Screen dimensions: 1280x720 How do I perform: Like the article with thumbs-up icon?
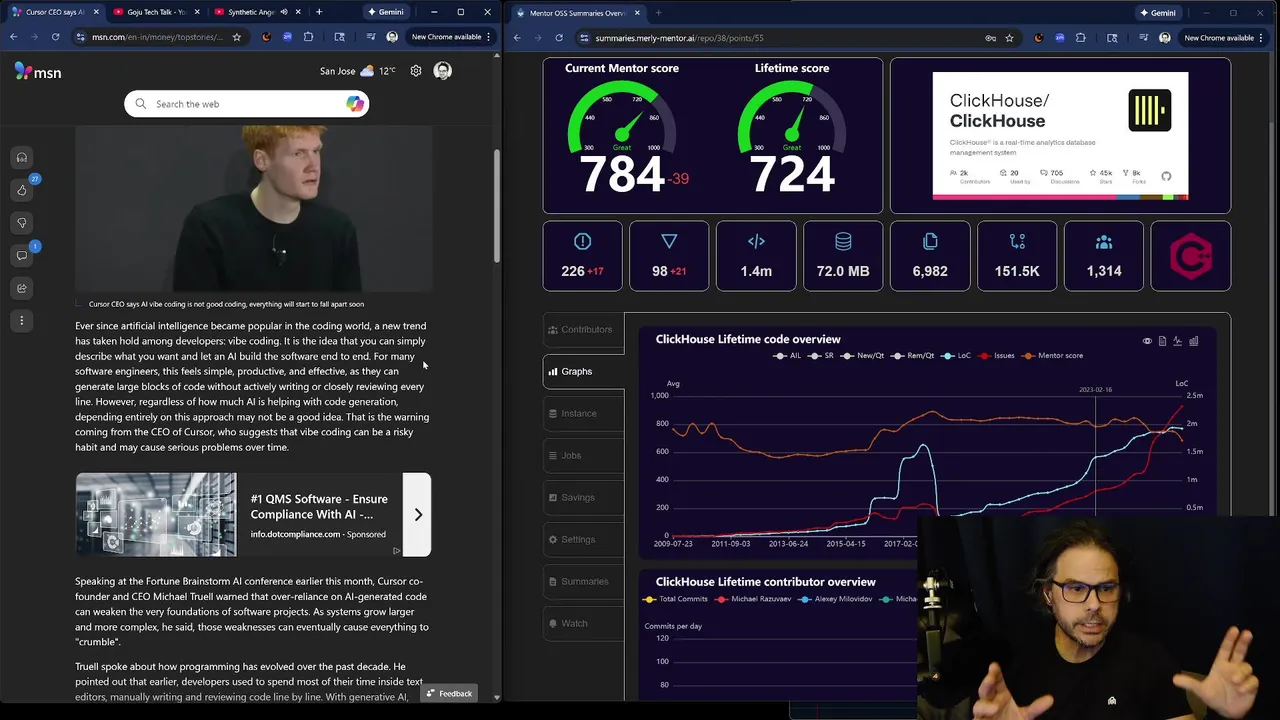coord(22,190)
